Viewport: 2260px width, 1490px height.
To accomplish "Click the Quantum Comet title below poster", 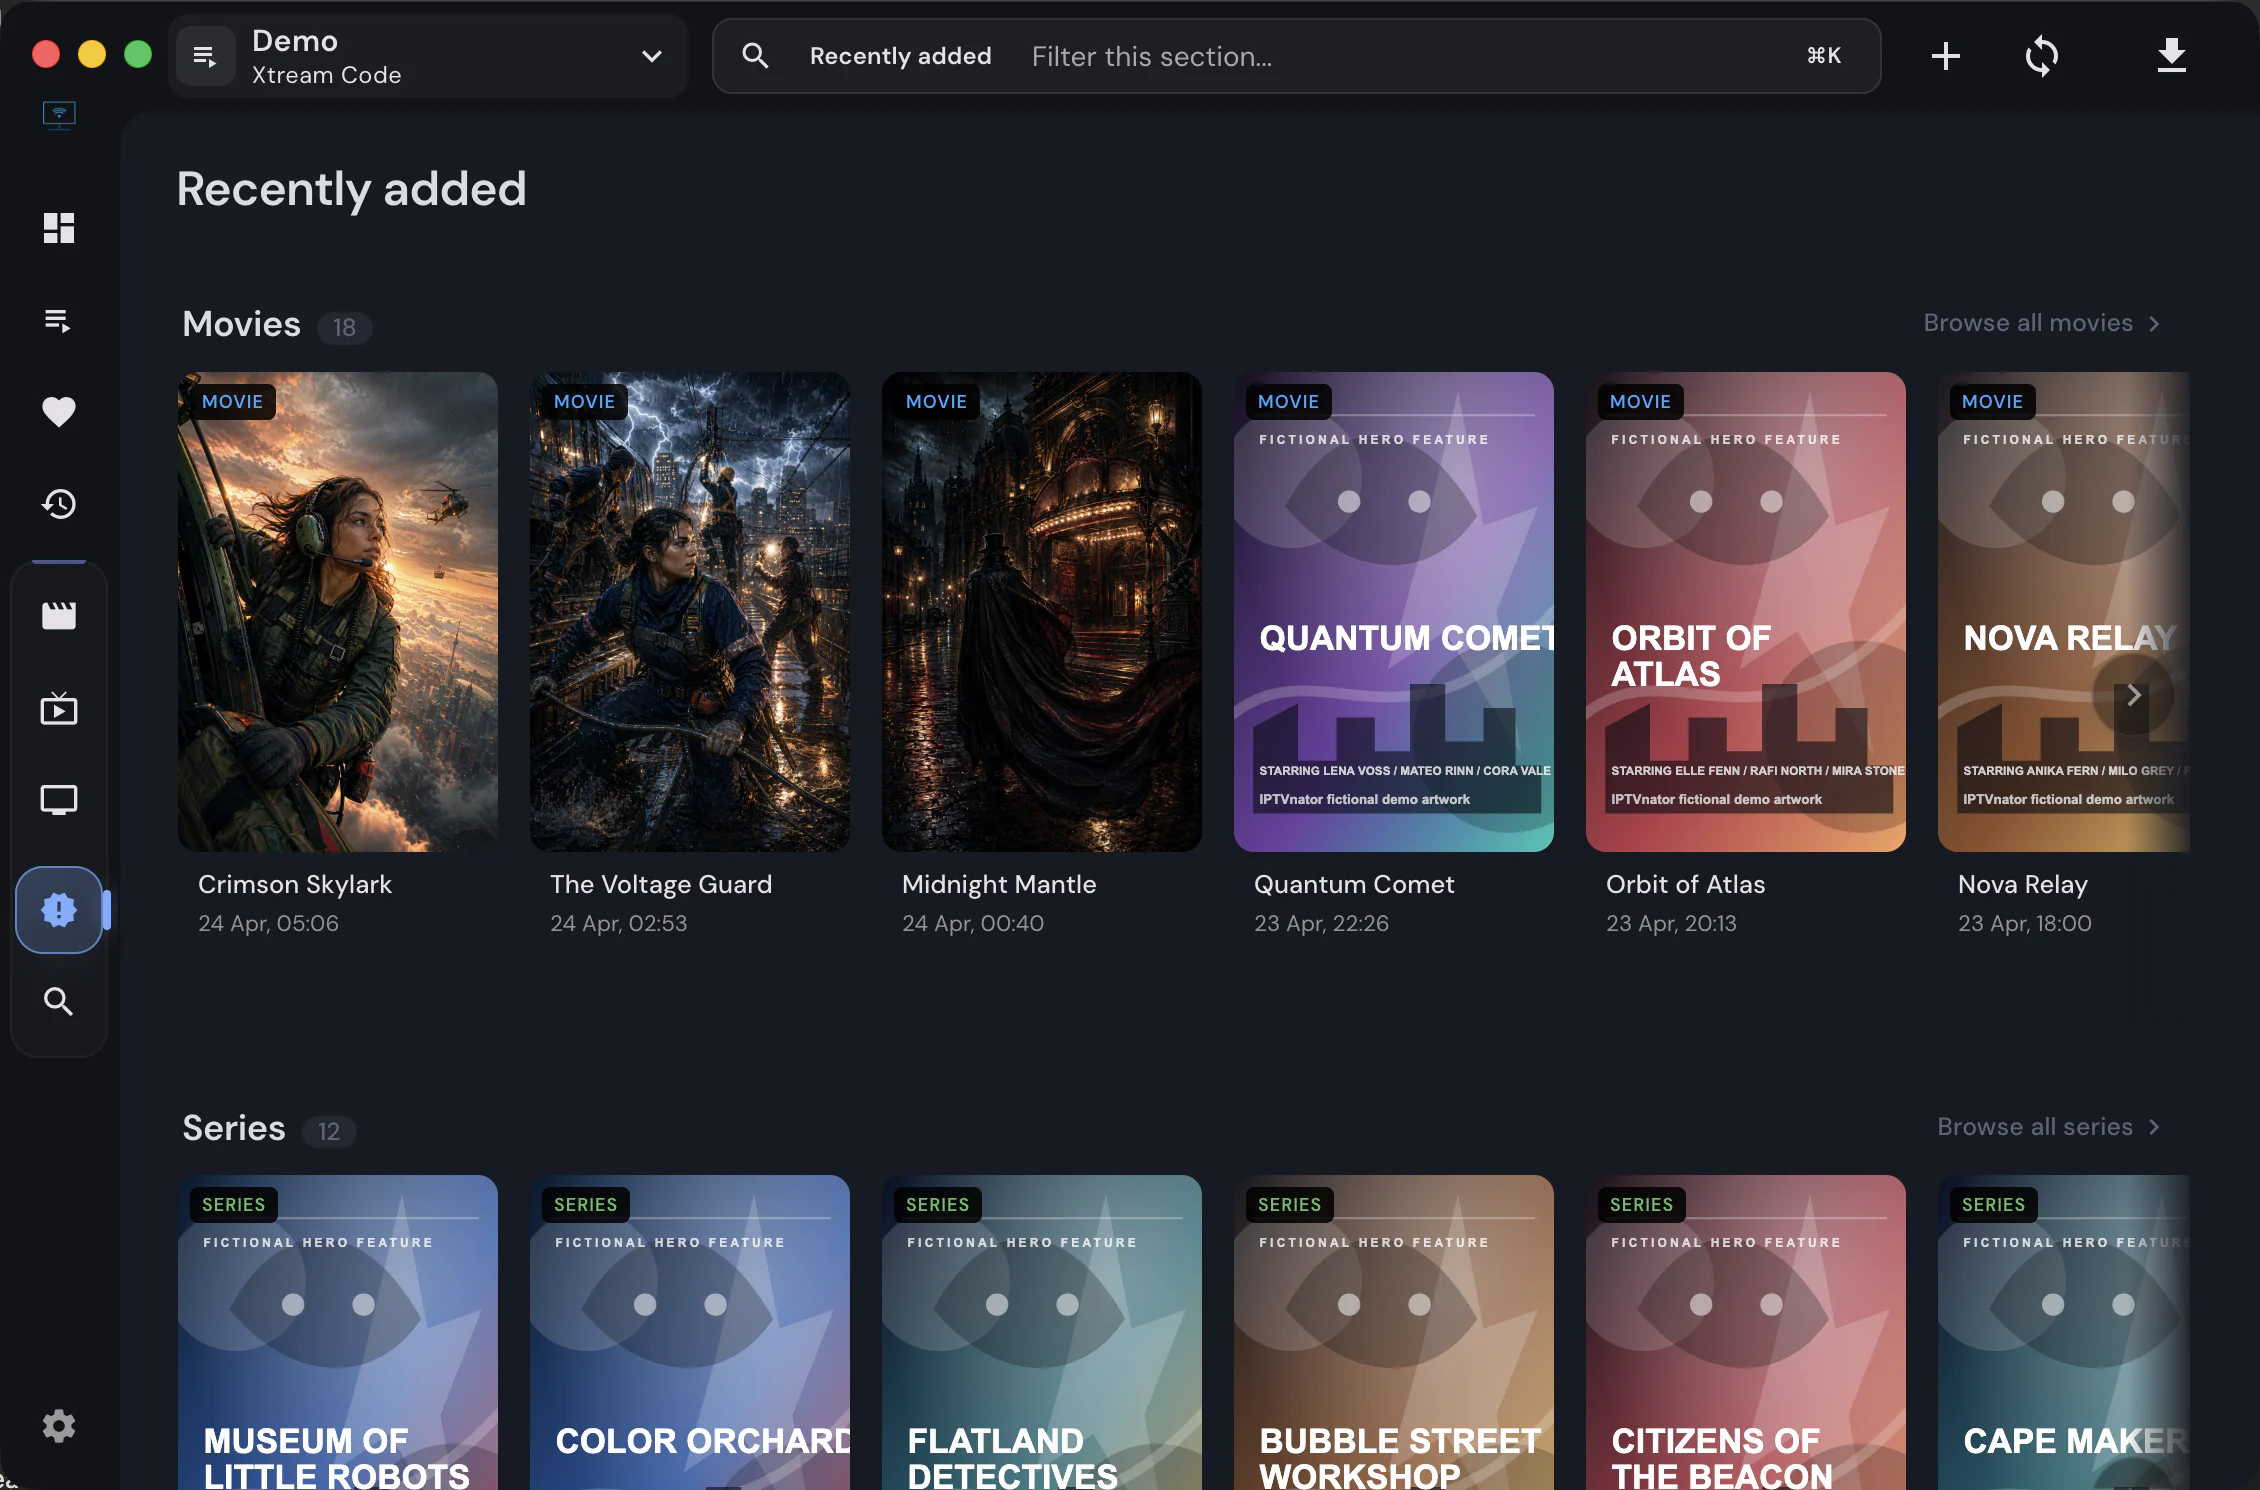I will [x=1354, y=884].
